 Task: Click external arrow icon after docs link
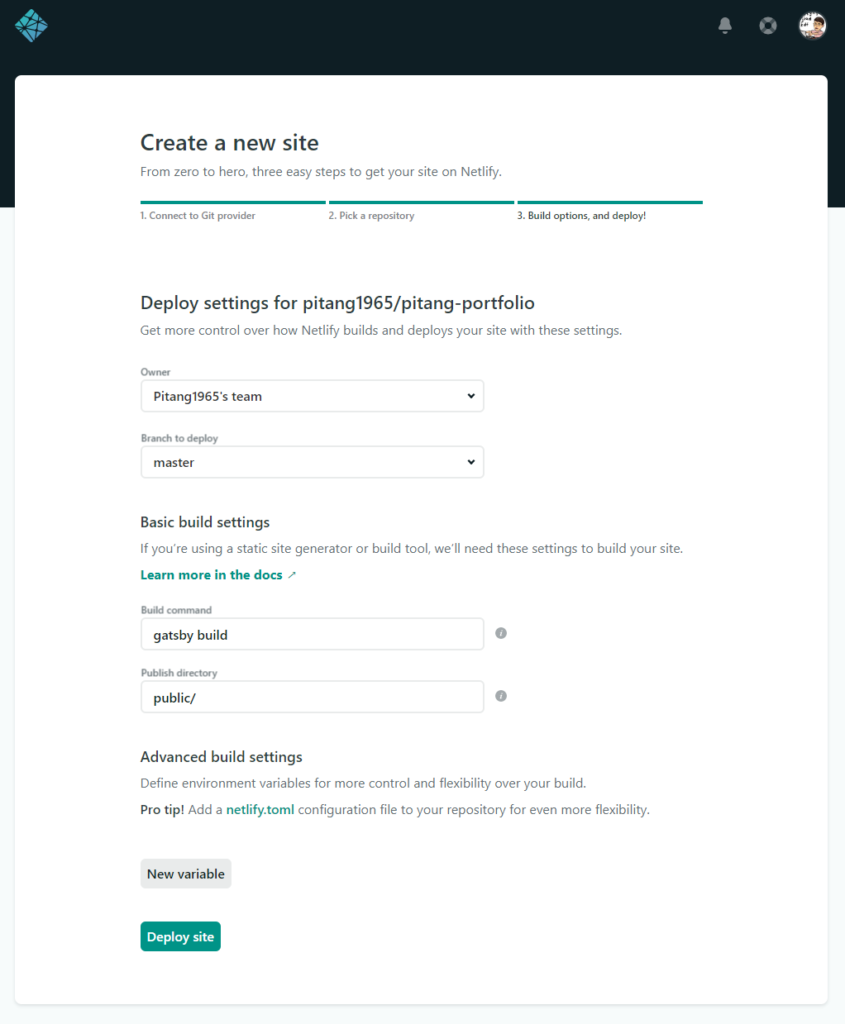292,575
